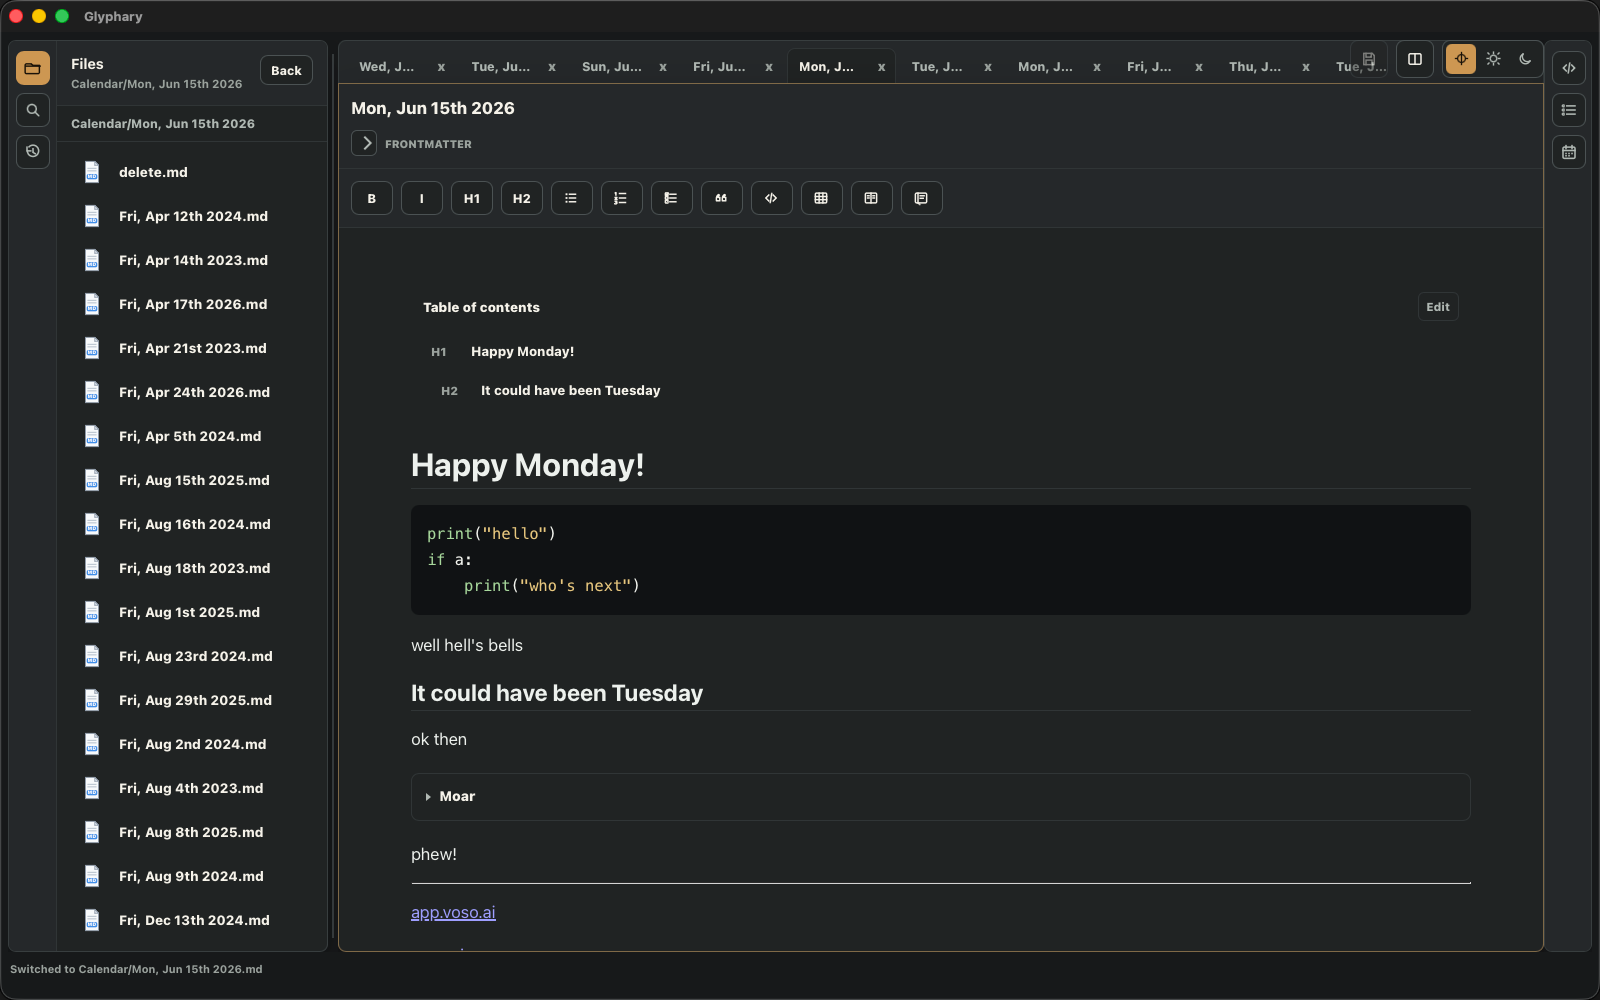Open the app.voso.ai link
The height and width of the screenshot is (1000, 1600).
point(453,912)
